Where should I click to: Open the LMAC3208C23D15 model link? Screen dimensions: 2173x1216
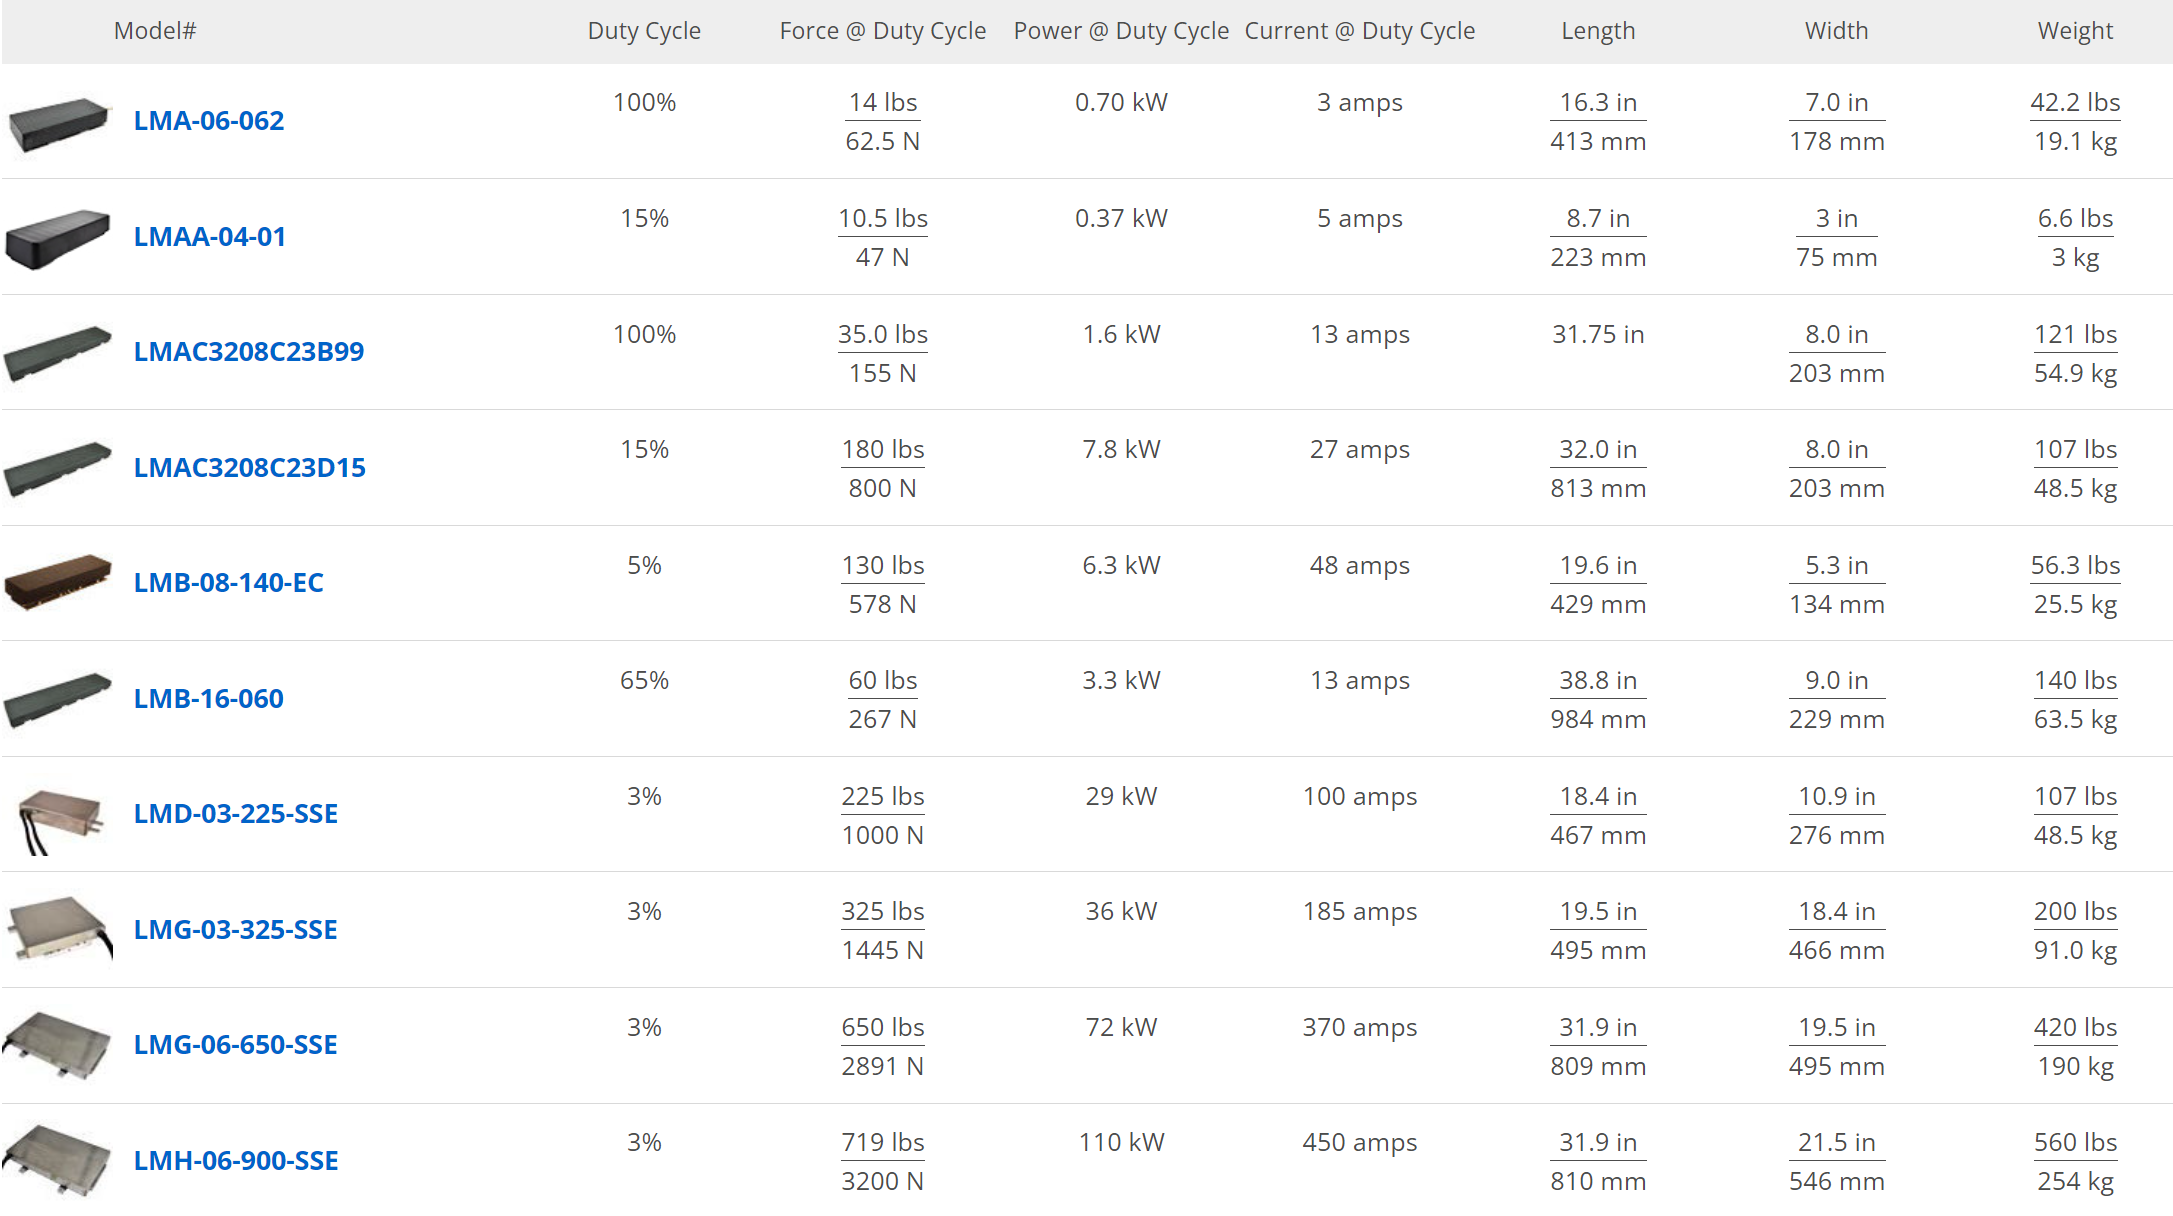[x=250, y=468]
